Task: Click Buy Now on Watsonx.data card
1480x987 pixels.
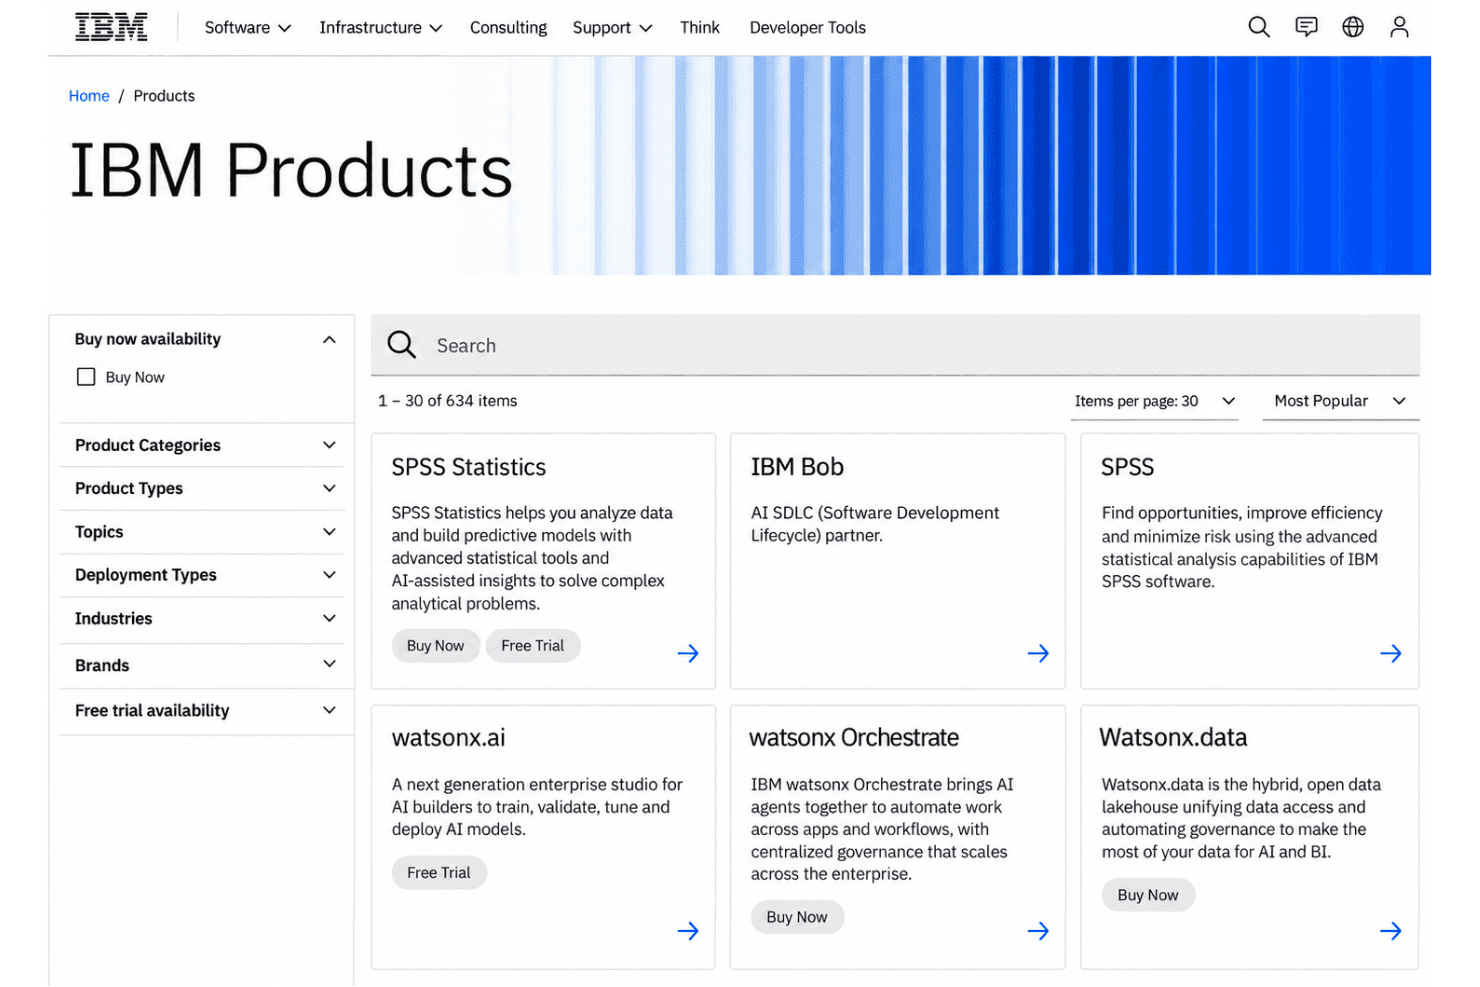Action: click(1148, 895)
